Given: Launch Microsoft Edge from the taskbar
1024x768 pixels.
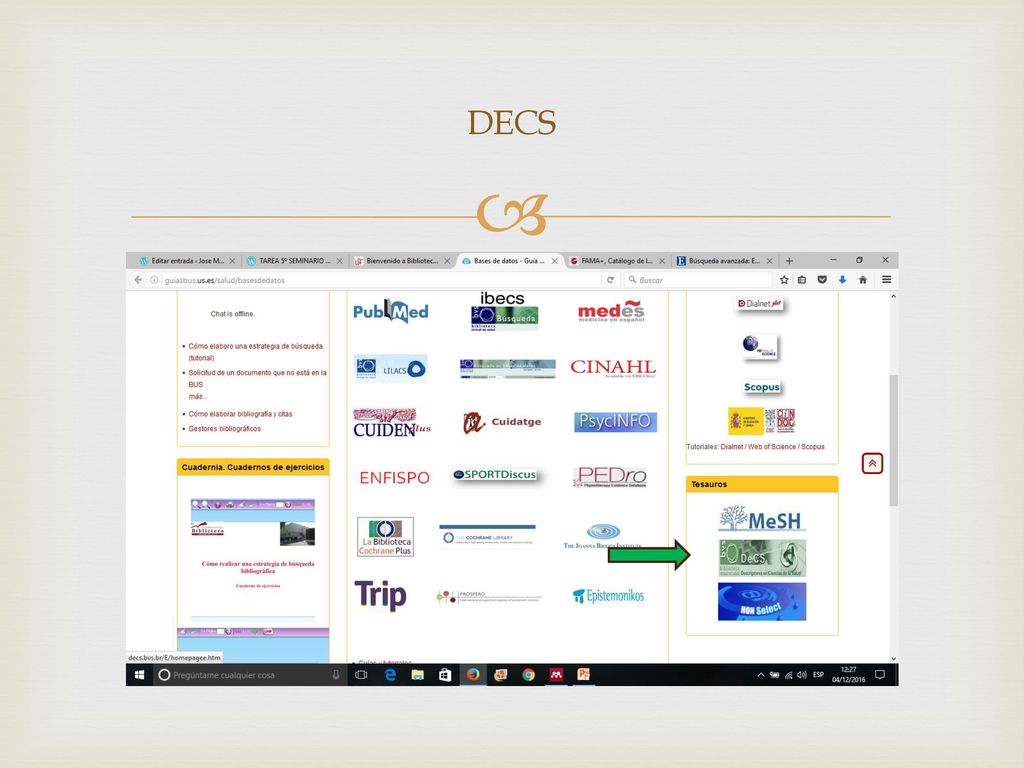Looking at the screenshot, I should [x=390, y=675].
